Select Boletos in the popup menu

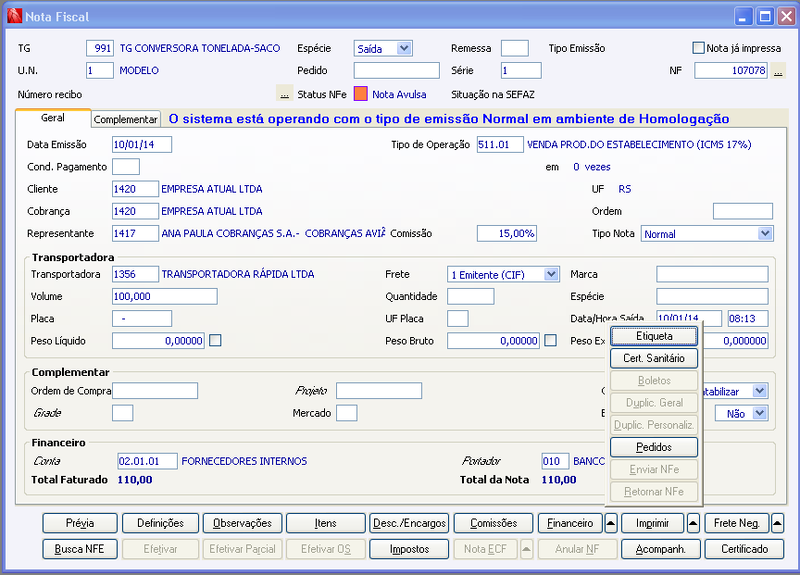click(x=654, y=381)
